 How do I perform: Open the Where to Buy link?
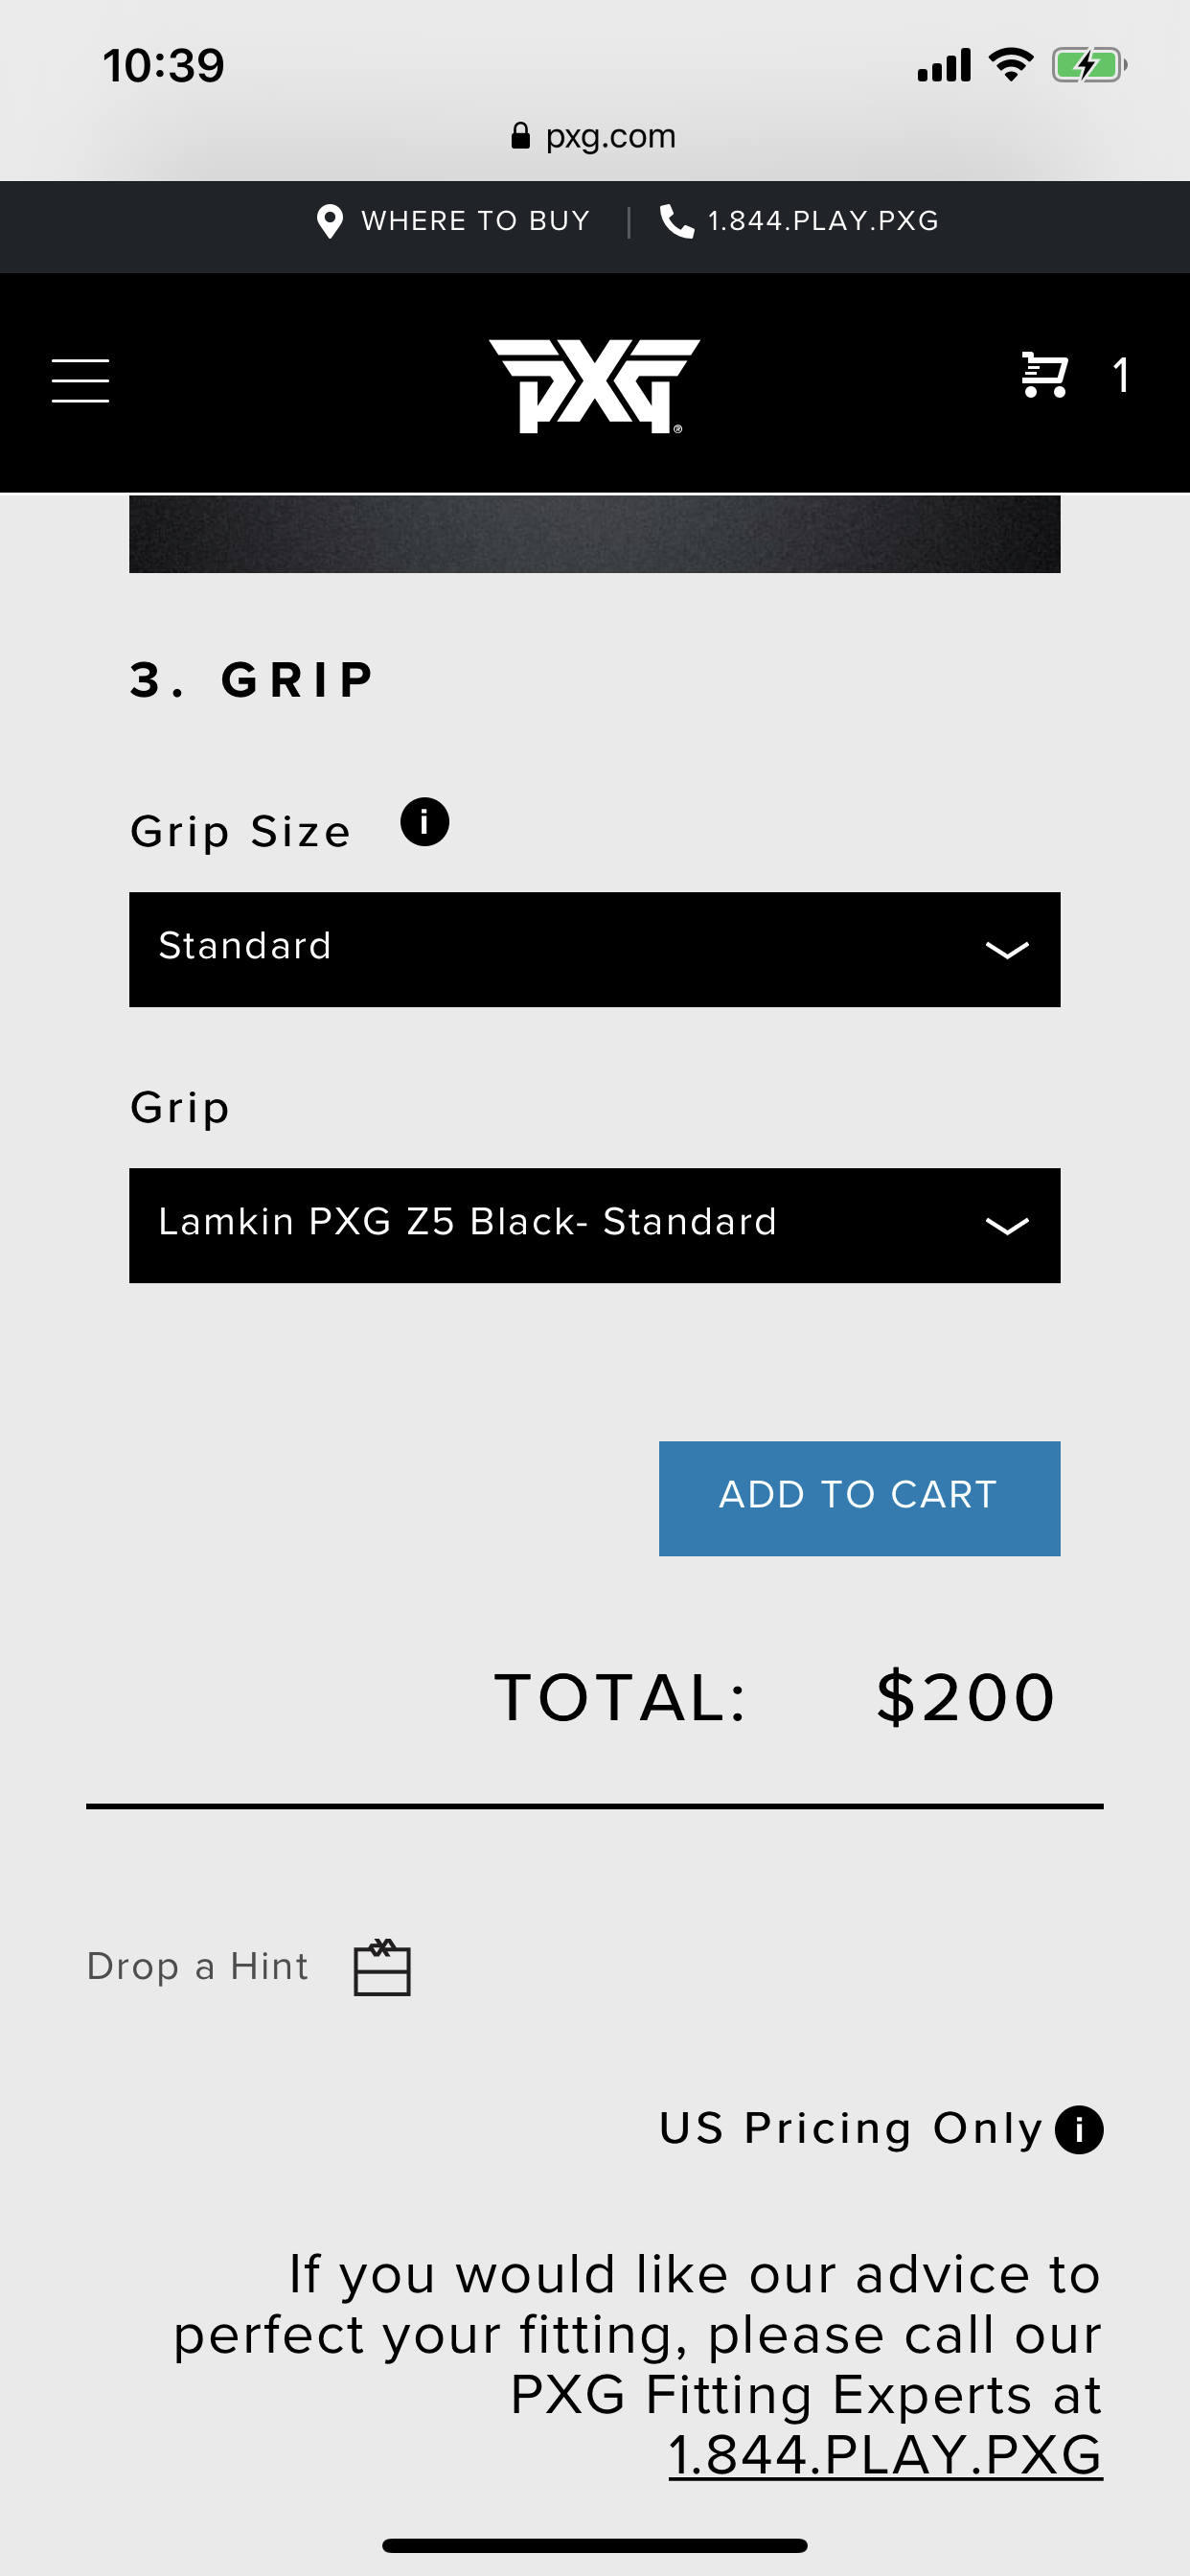point(475,221)
